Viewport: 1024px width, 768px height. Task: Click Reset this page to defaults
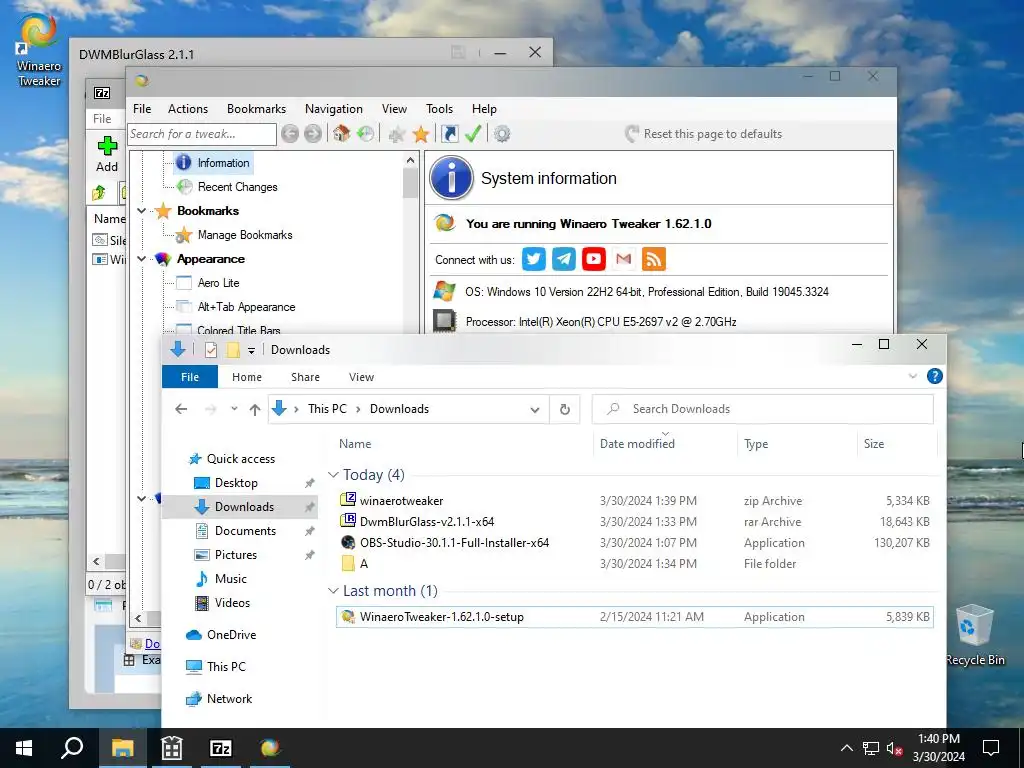703,134
